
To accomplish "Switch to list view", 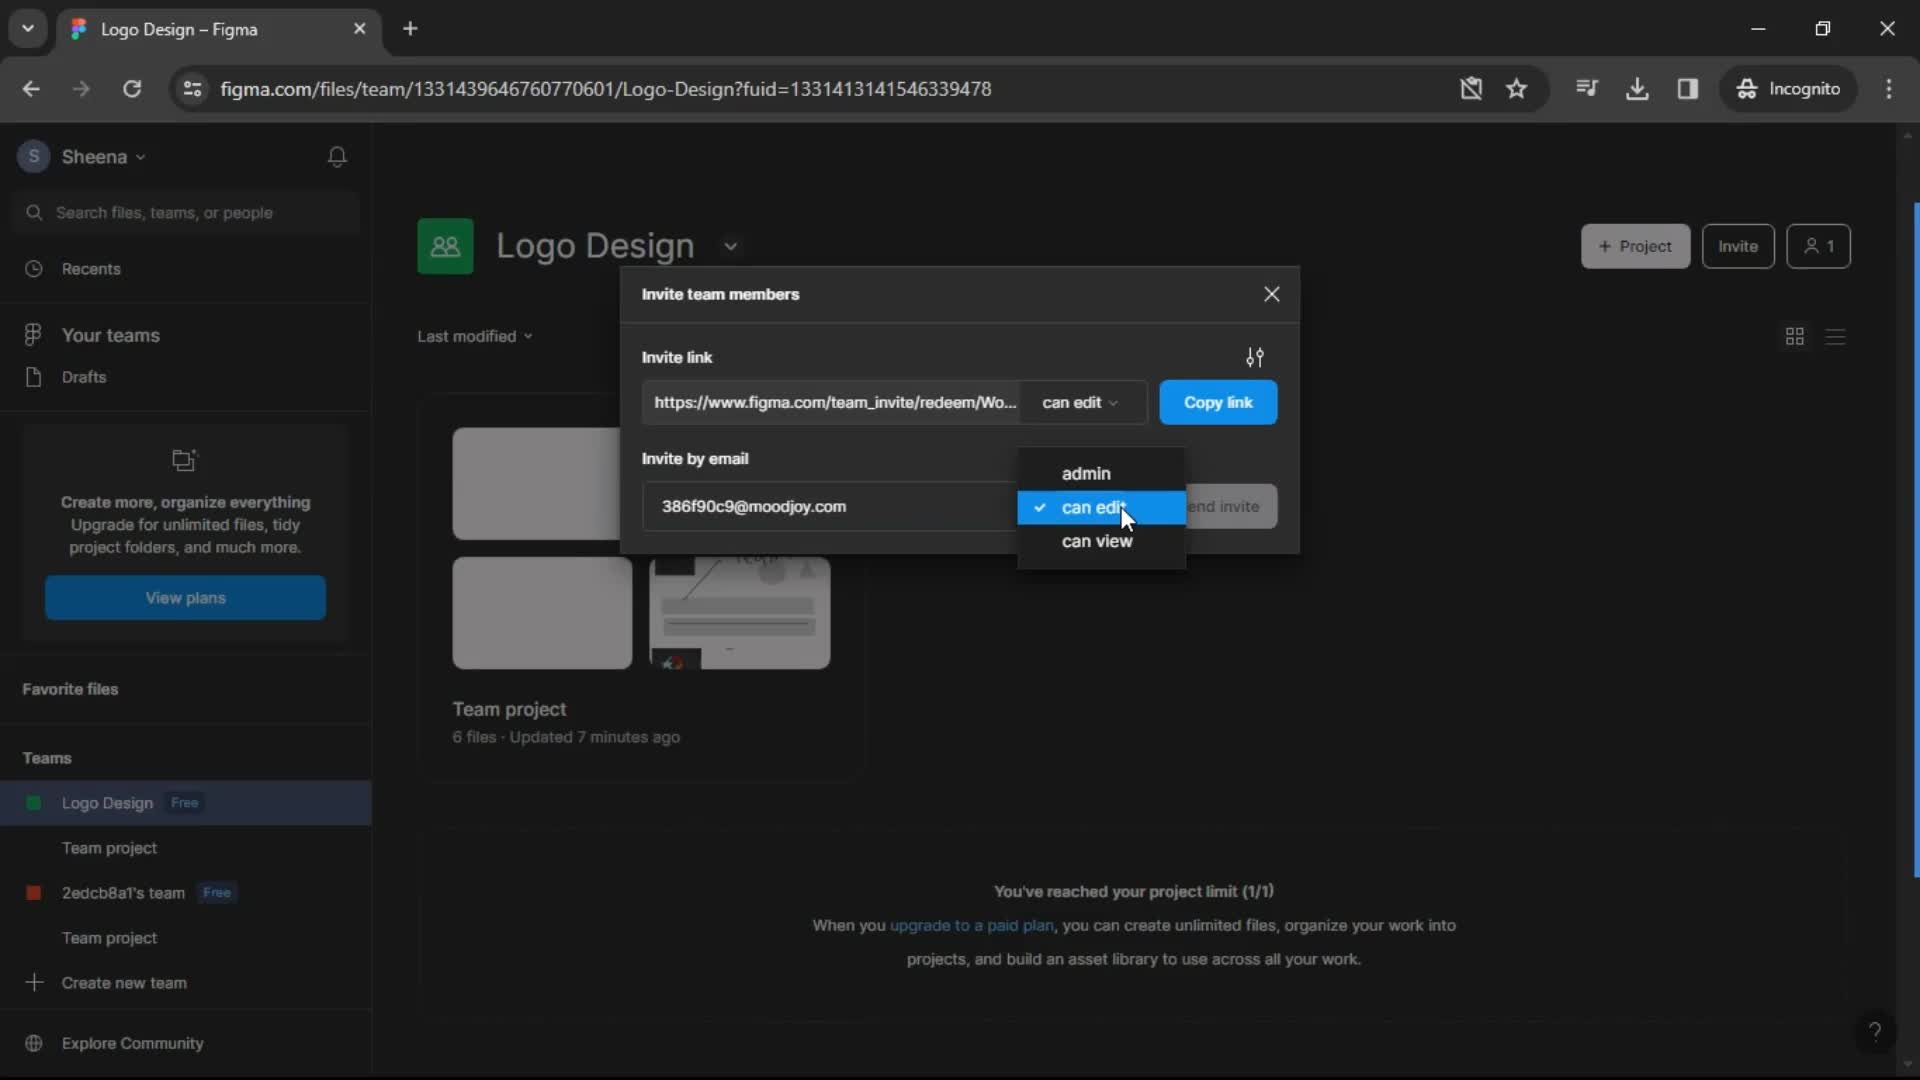I will click(x=1835, y=337).
